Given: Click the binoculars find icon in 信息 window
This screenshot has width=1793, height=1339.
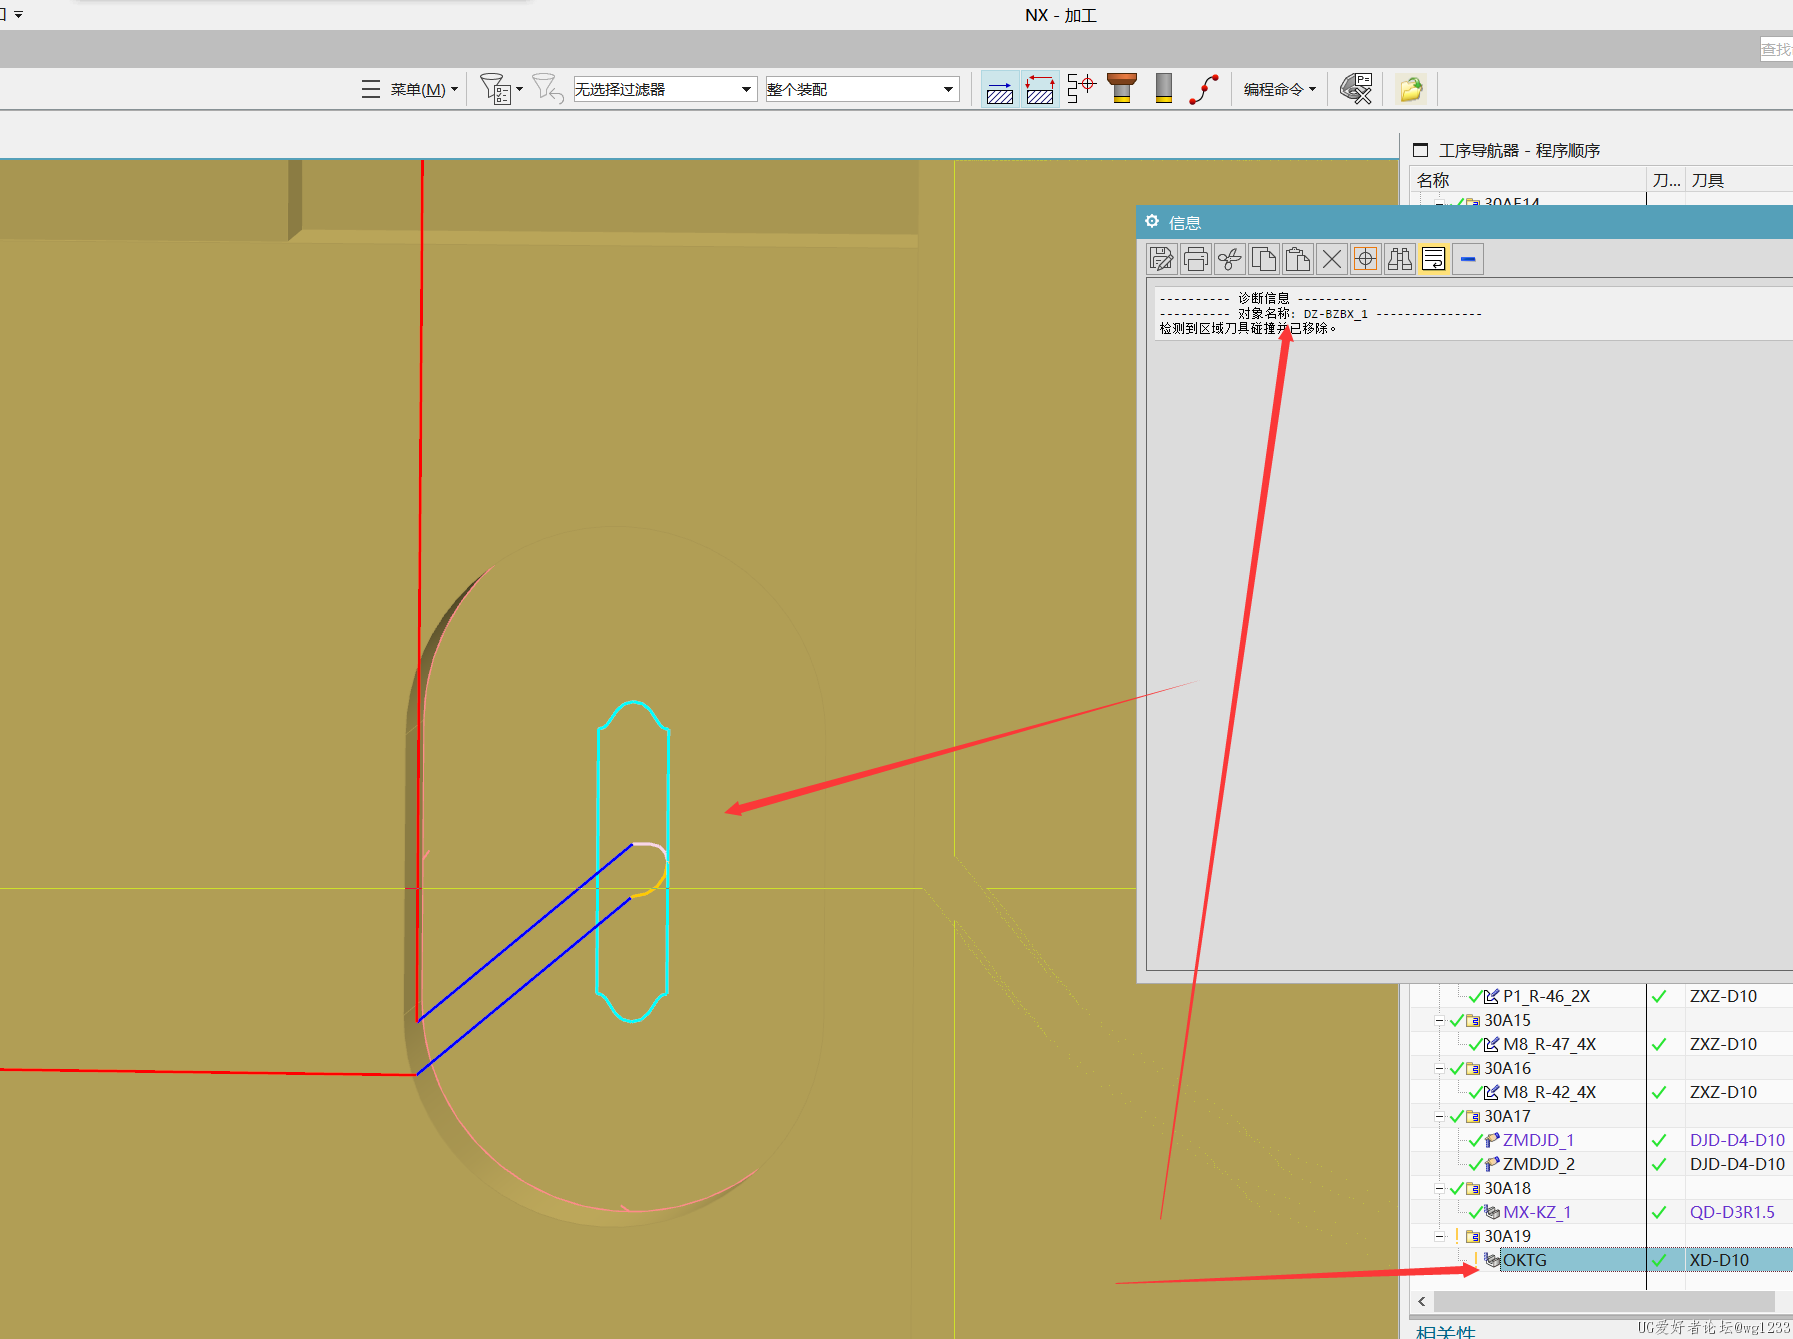Looking at the screenshot, I should tap(1400, 260).
